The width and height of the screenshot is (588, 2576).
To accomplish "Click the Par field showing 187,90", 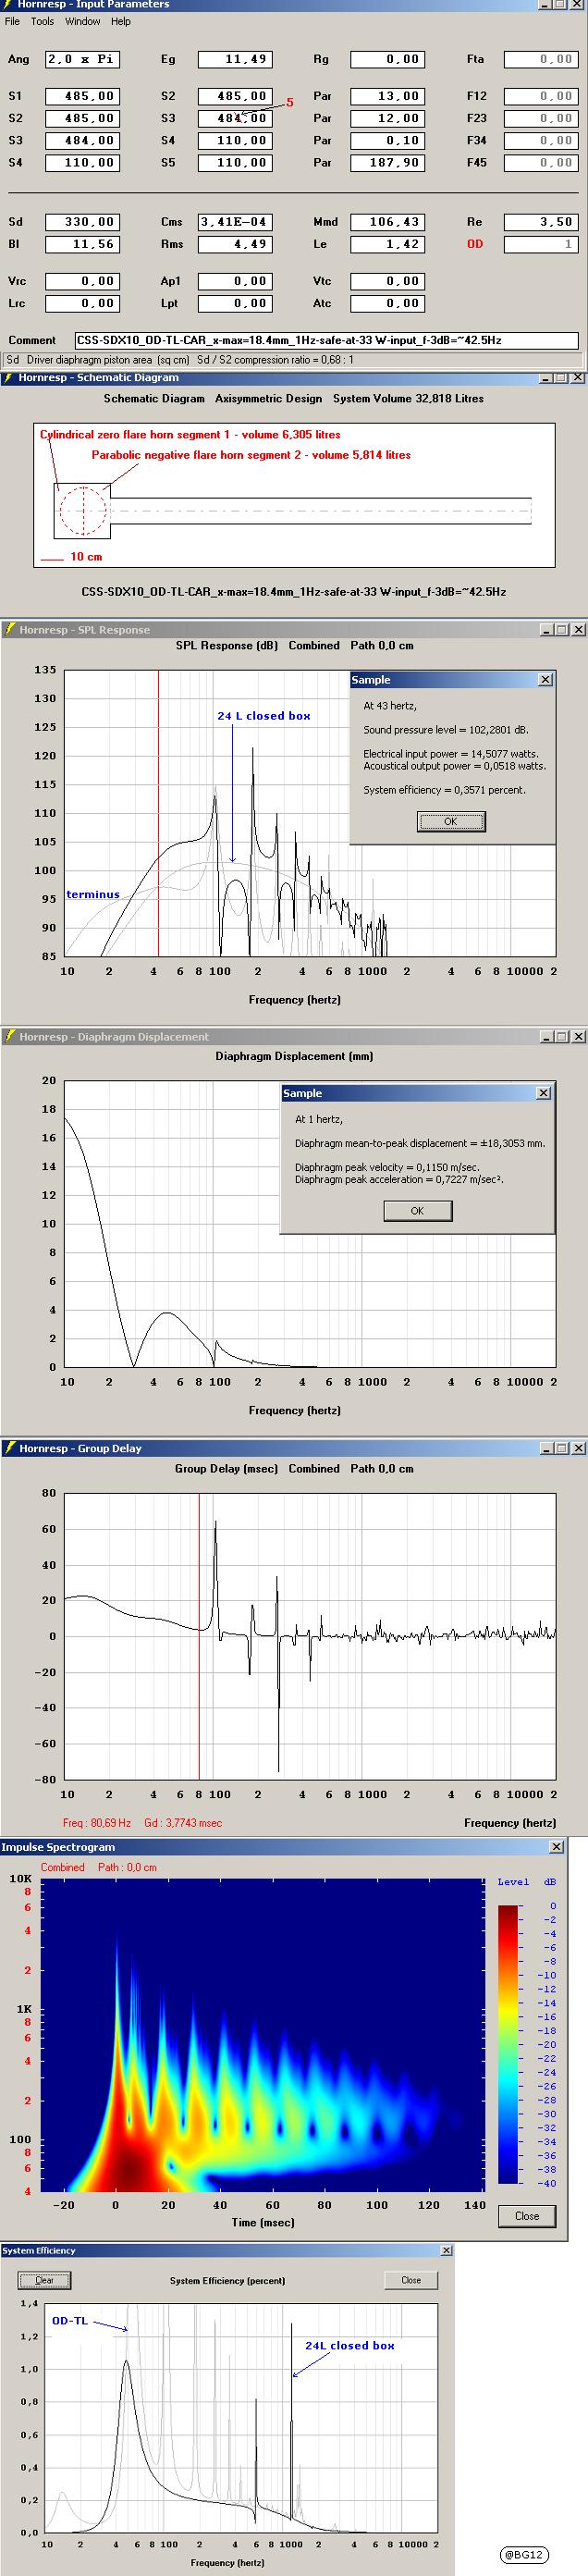I will [387, 162].
